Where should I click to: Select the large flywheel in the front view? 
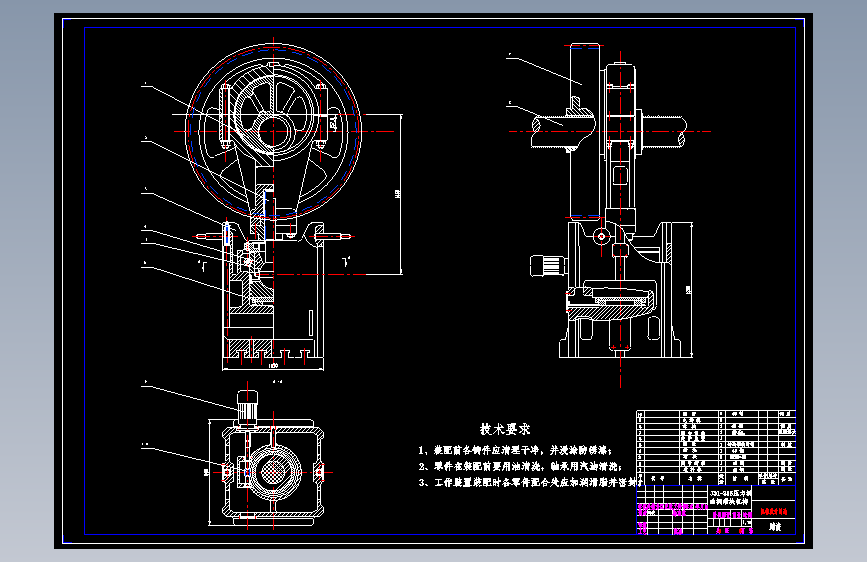coord(274,132)
